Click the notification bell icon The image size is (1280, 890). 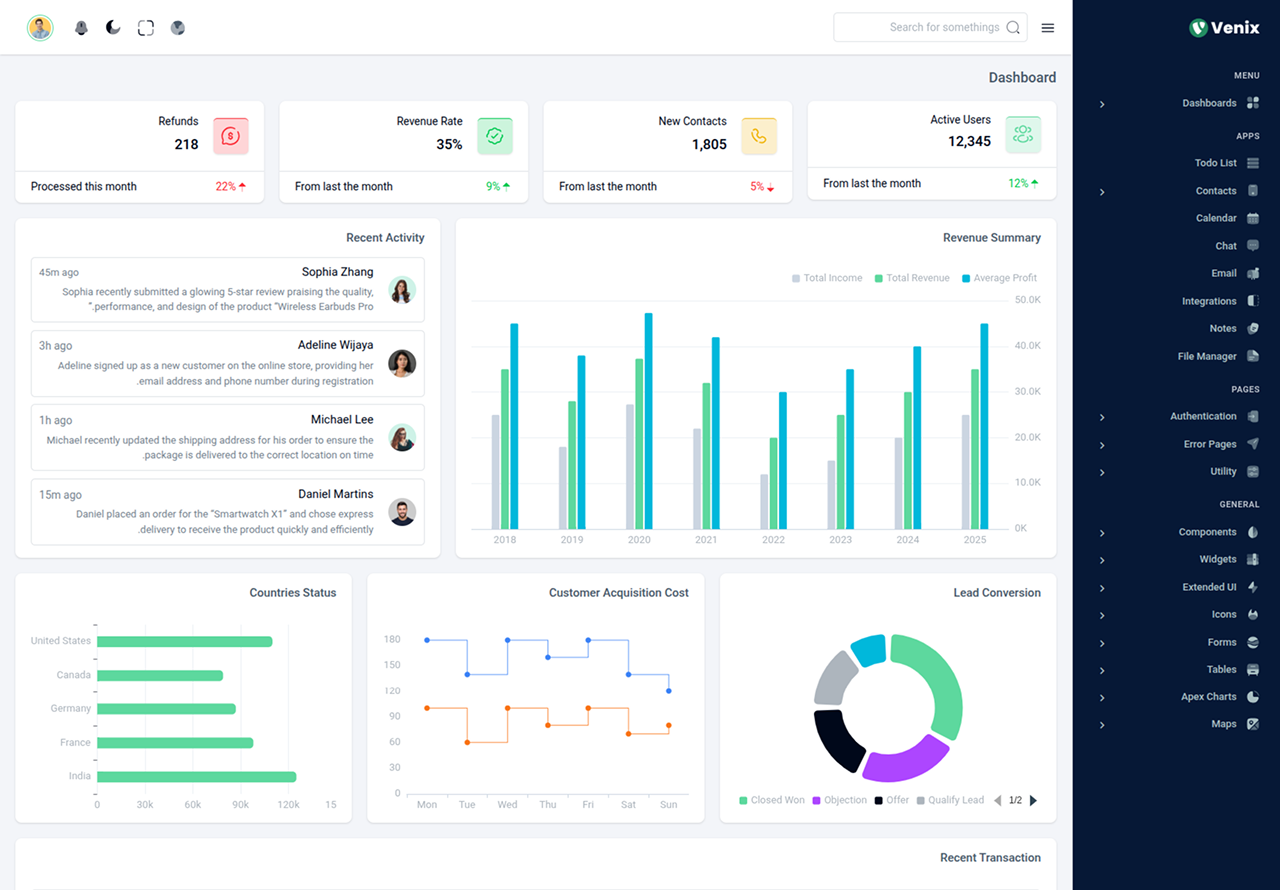82,28
